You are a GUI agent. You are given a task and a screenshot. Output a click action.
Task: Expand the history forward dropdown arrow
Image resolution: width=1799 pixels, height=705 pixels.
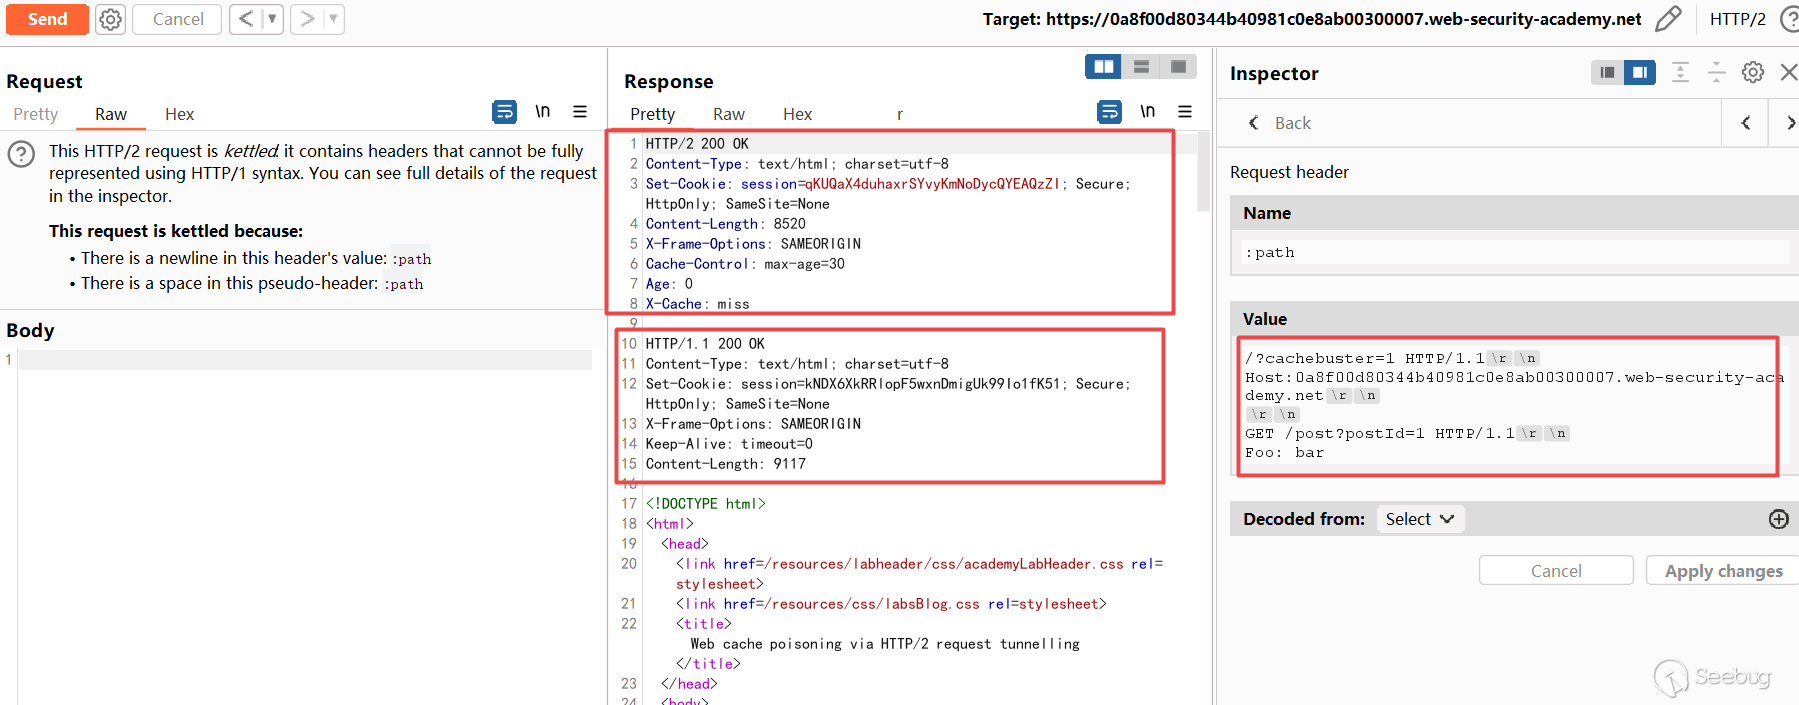(333, 19)
